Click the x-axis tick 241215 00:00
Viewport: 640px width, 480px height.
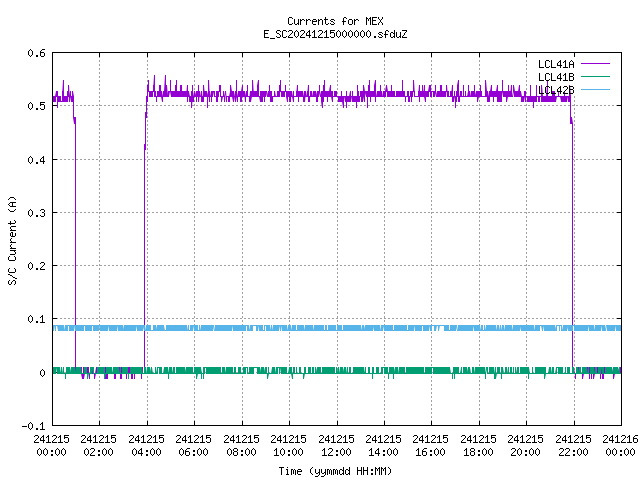tap(51, 445)
